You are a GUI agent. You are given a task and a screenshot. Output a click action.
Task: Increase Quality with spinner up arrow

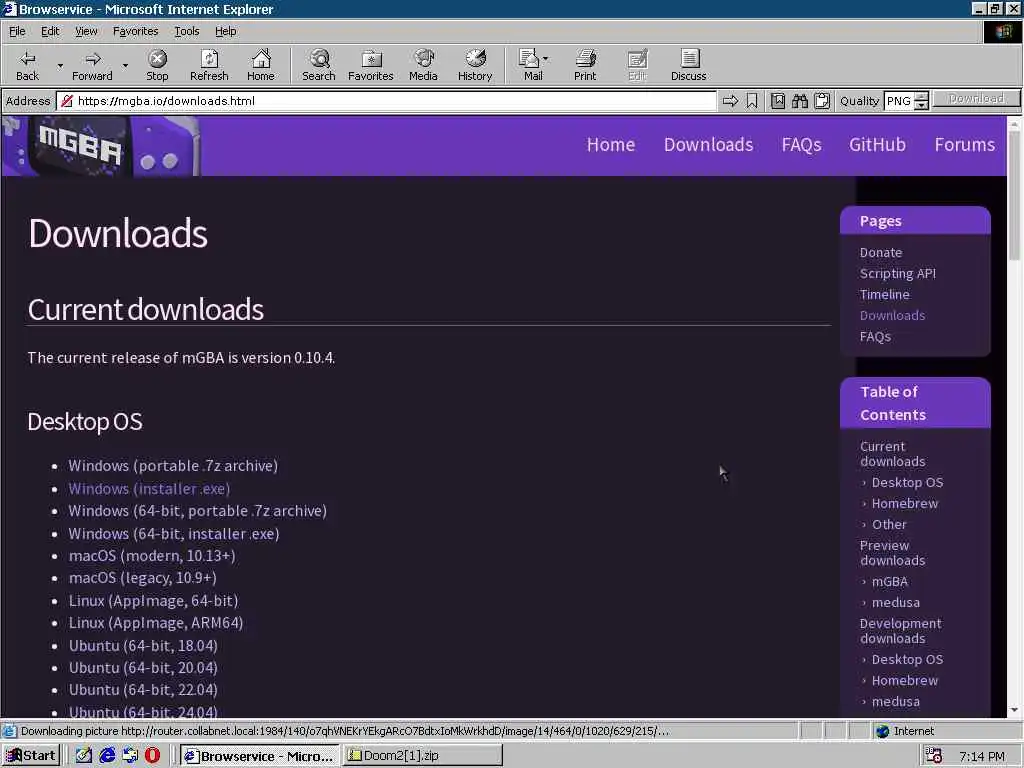tap(921, 97)
